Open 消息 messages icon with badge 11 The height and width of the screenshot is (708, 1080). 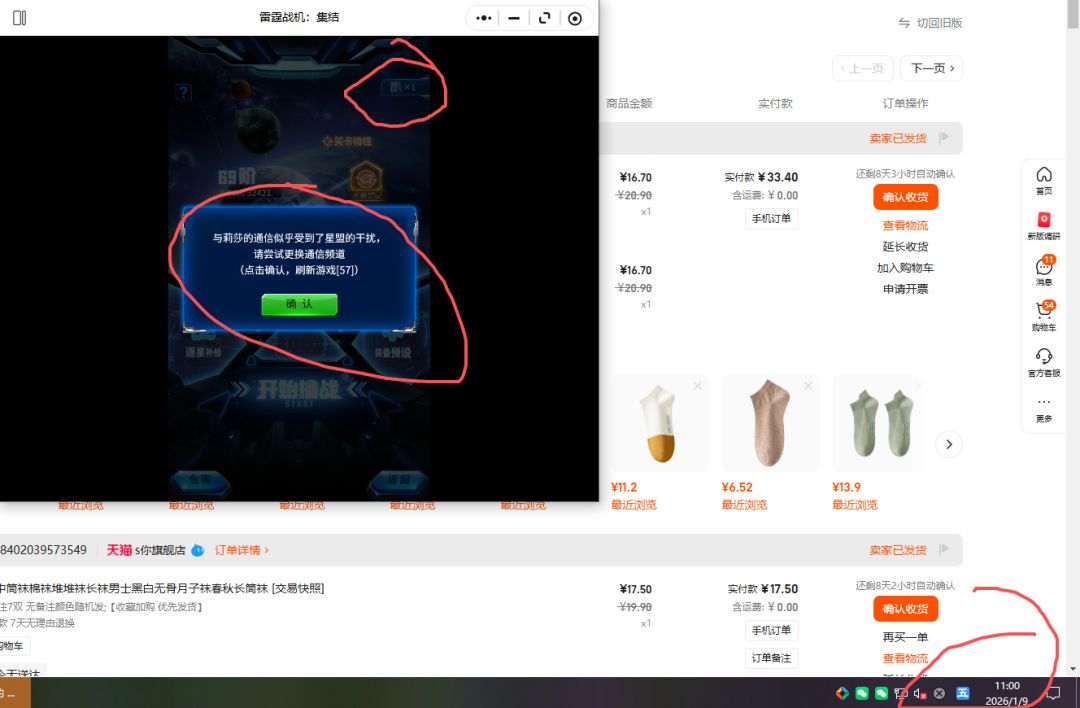(x=1044, y=271)
